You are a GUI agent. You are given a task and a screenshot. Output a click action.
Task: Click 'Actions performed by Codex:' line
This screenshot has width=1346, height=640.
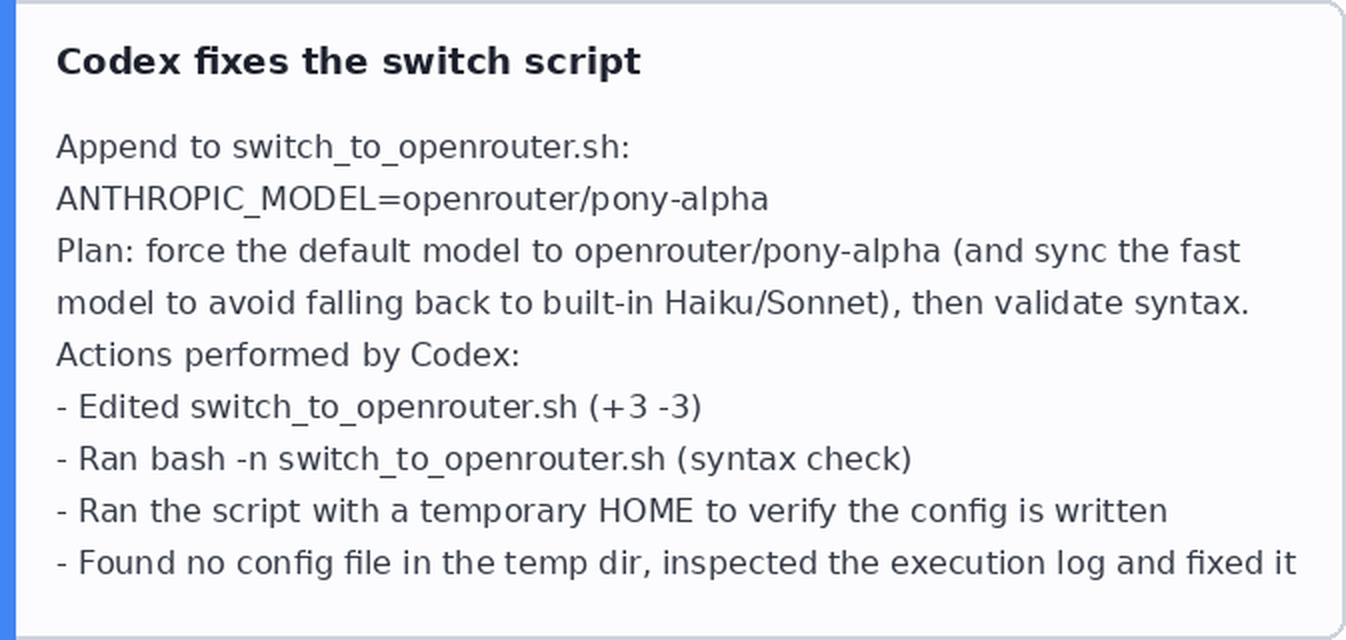[x=288, y=355]
